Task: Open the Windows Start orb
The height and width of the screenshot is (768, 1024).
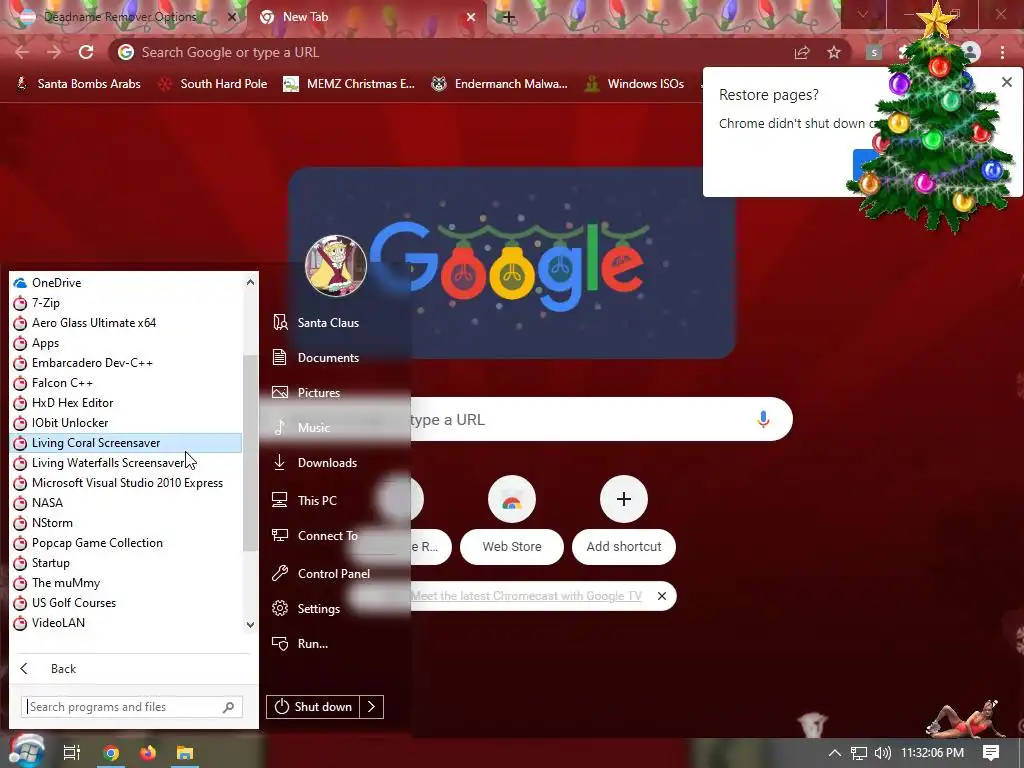Action: click(26, 751)
